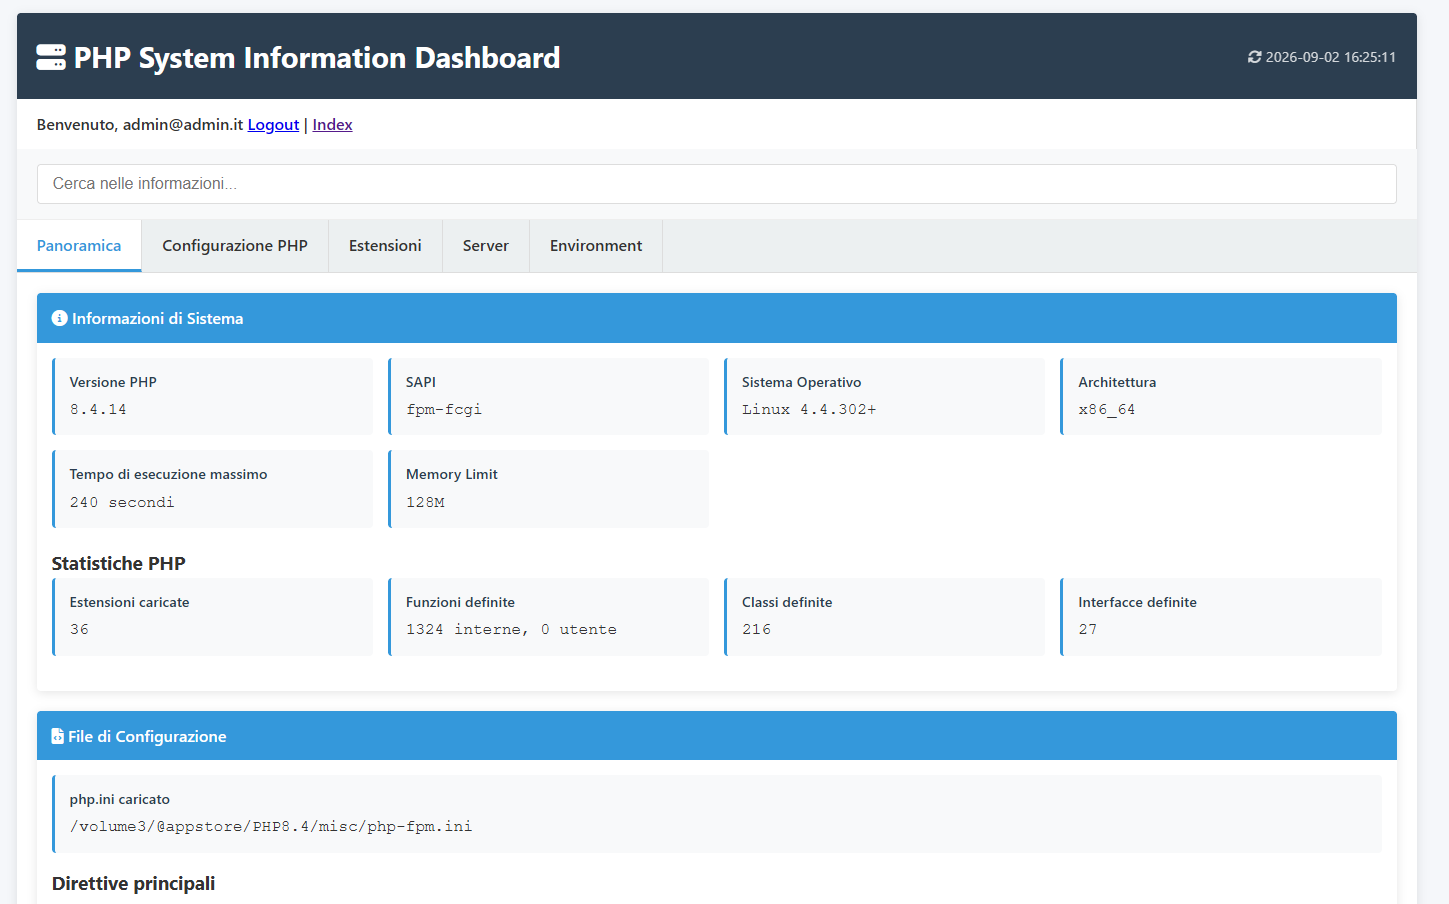
Task: Click the Sistema Operativo label
Action: coord(801,382)
